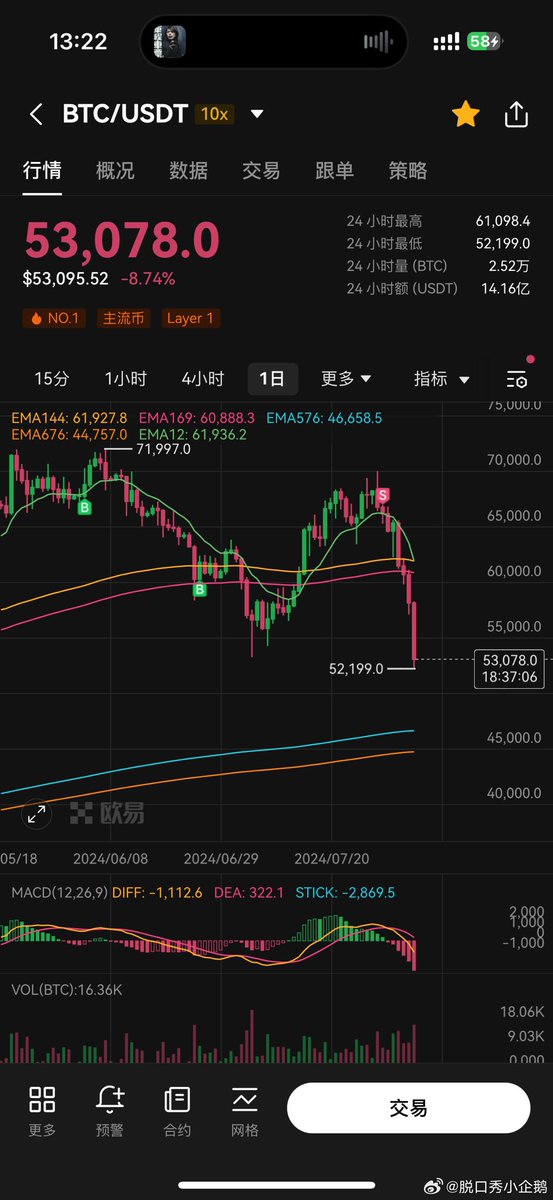Tap the now-playing thumbnail in Dynamic Island
Image resolution: width=553 pixels, height=1200 pixels.
point(169,42)
